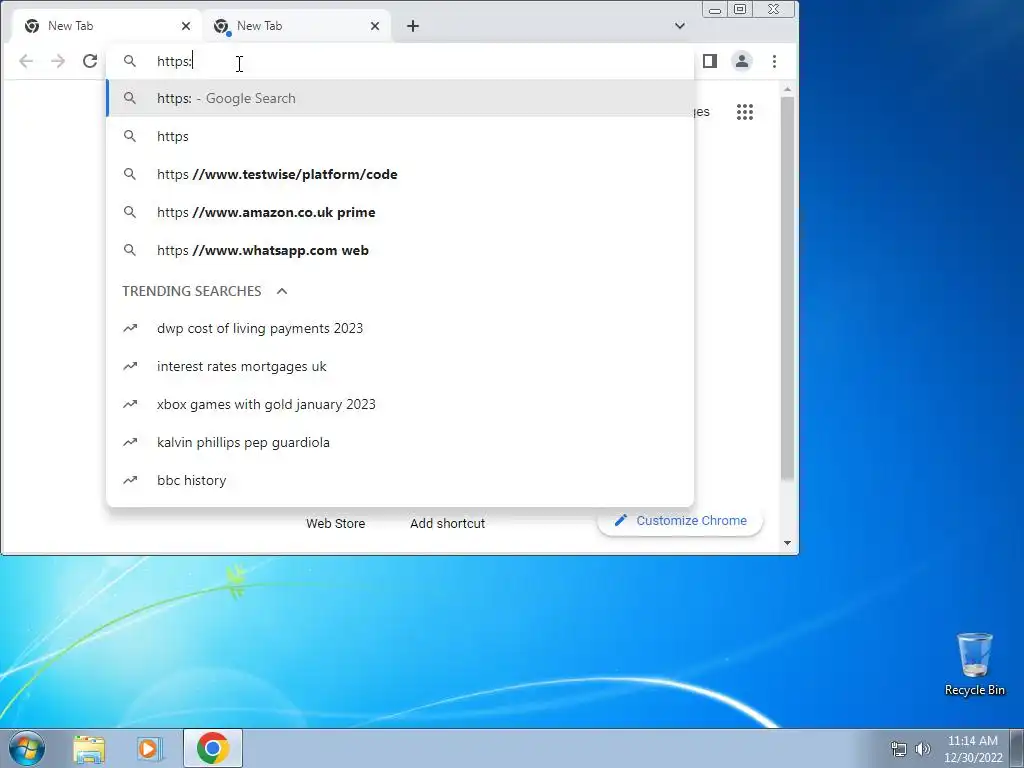Select 'bbc history' trending search
The image size is (1024, 768).
pos(400,480)
